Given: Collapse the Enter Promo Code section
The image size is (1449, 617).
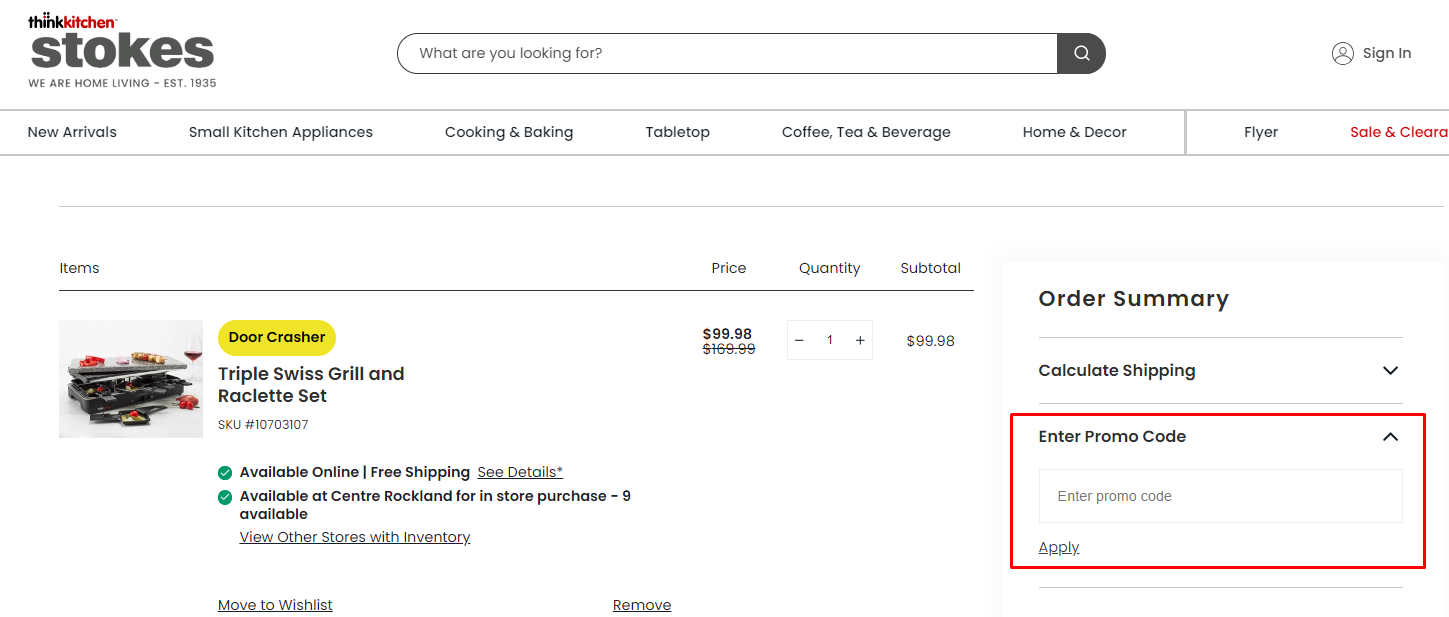Looking at the screenshot, I should 1220,437.
